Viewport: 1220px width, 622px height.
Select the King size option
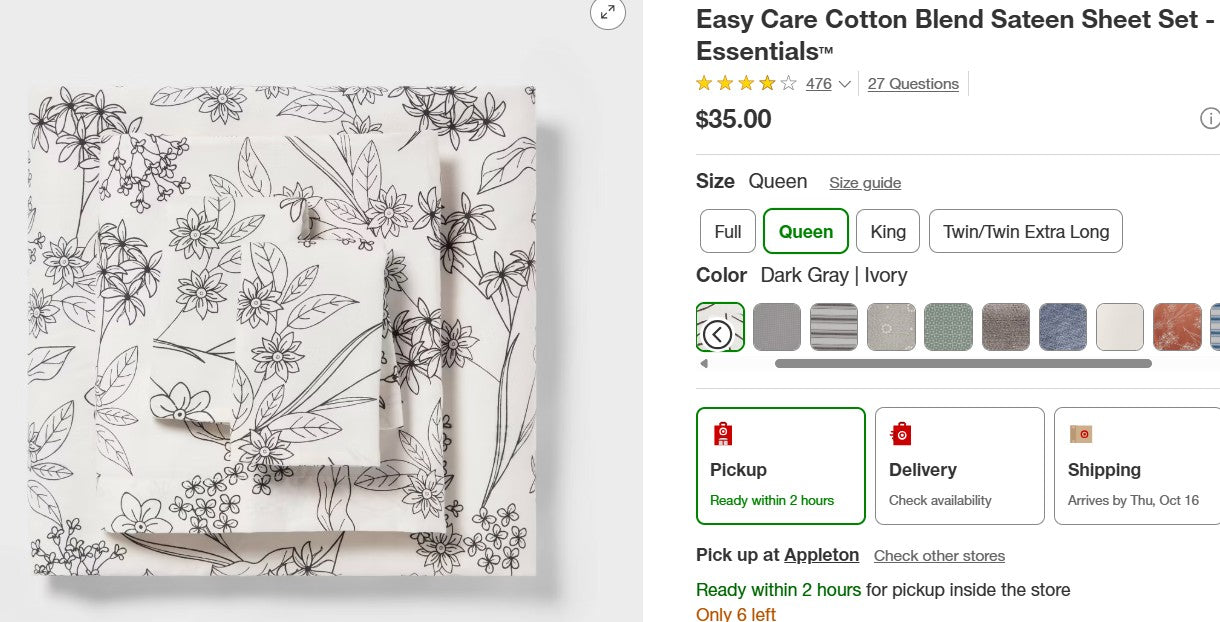[x=887, y=232]
